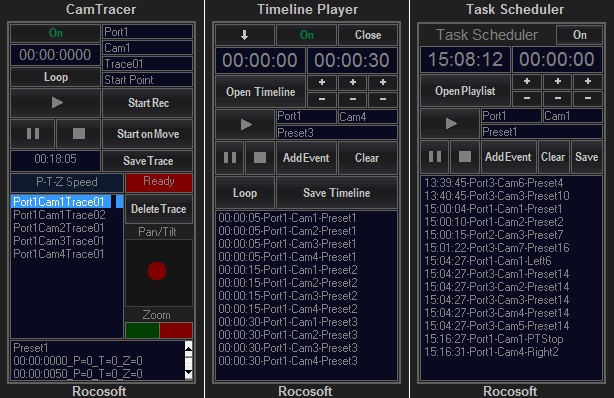Click Delete Trace button
614x398 pixels.
coord(159,209)
